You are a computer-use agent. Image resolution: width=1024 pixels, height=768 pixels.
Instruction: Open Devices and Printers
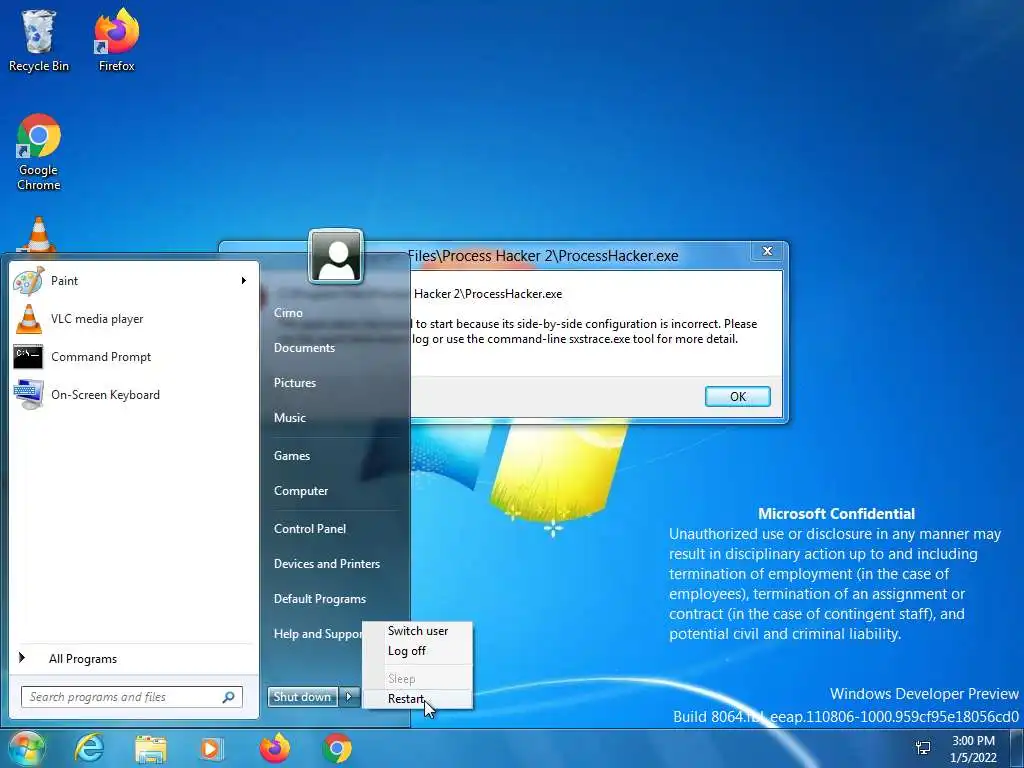[327, 564]
